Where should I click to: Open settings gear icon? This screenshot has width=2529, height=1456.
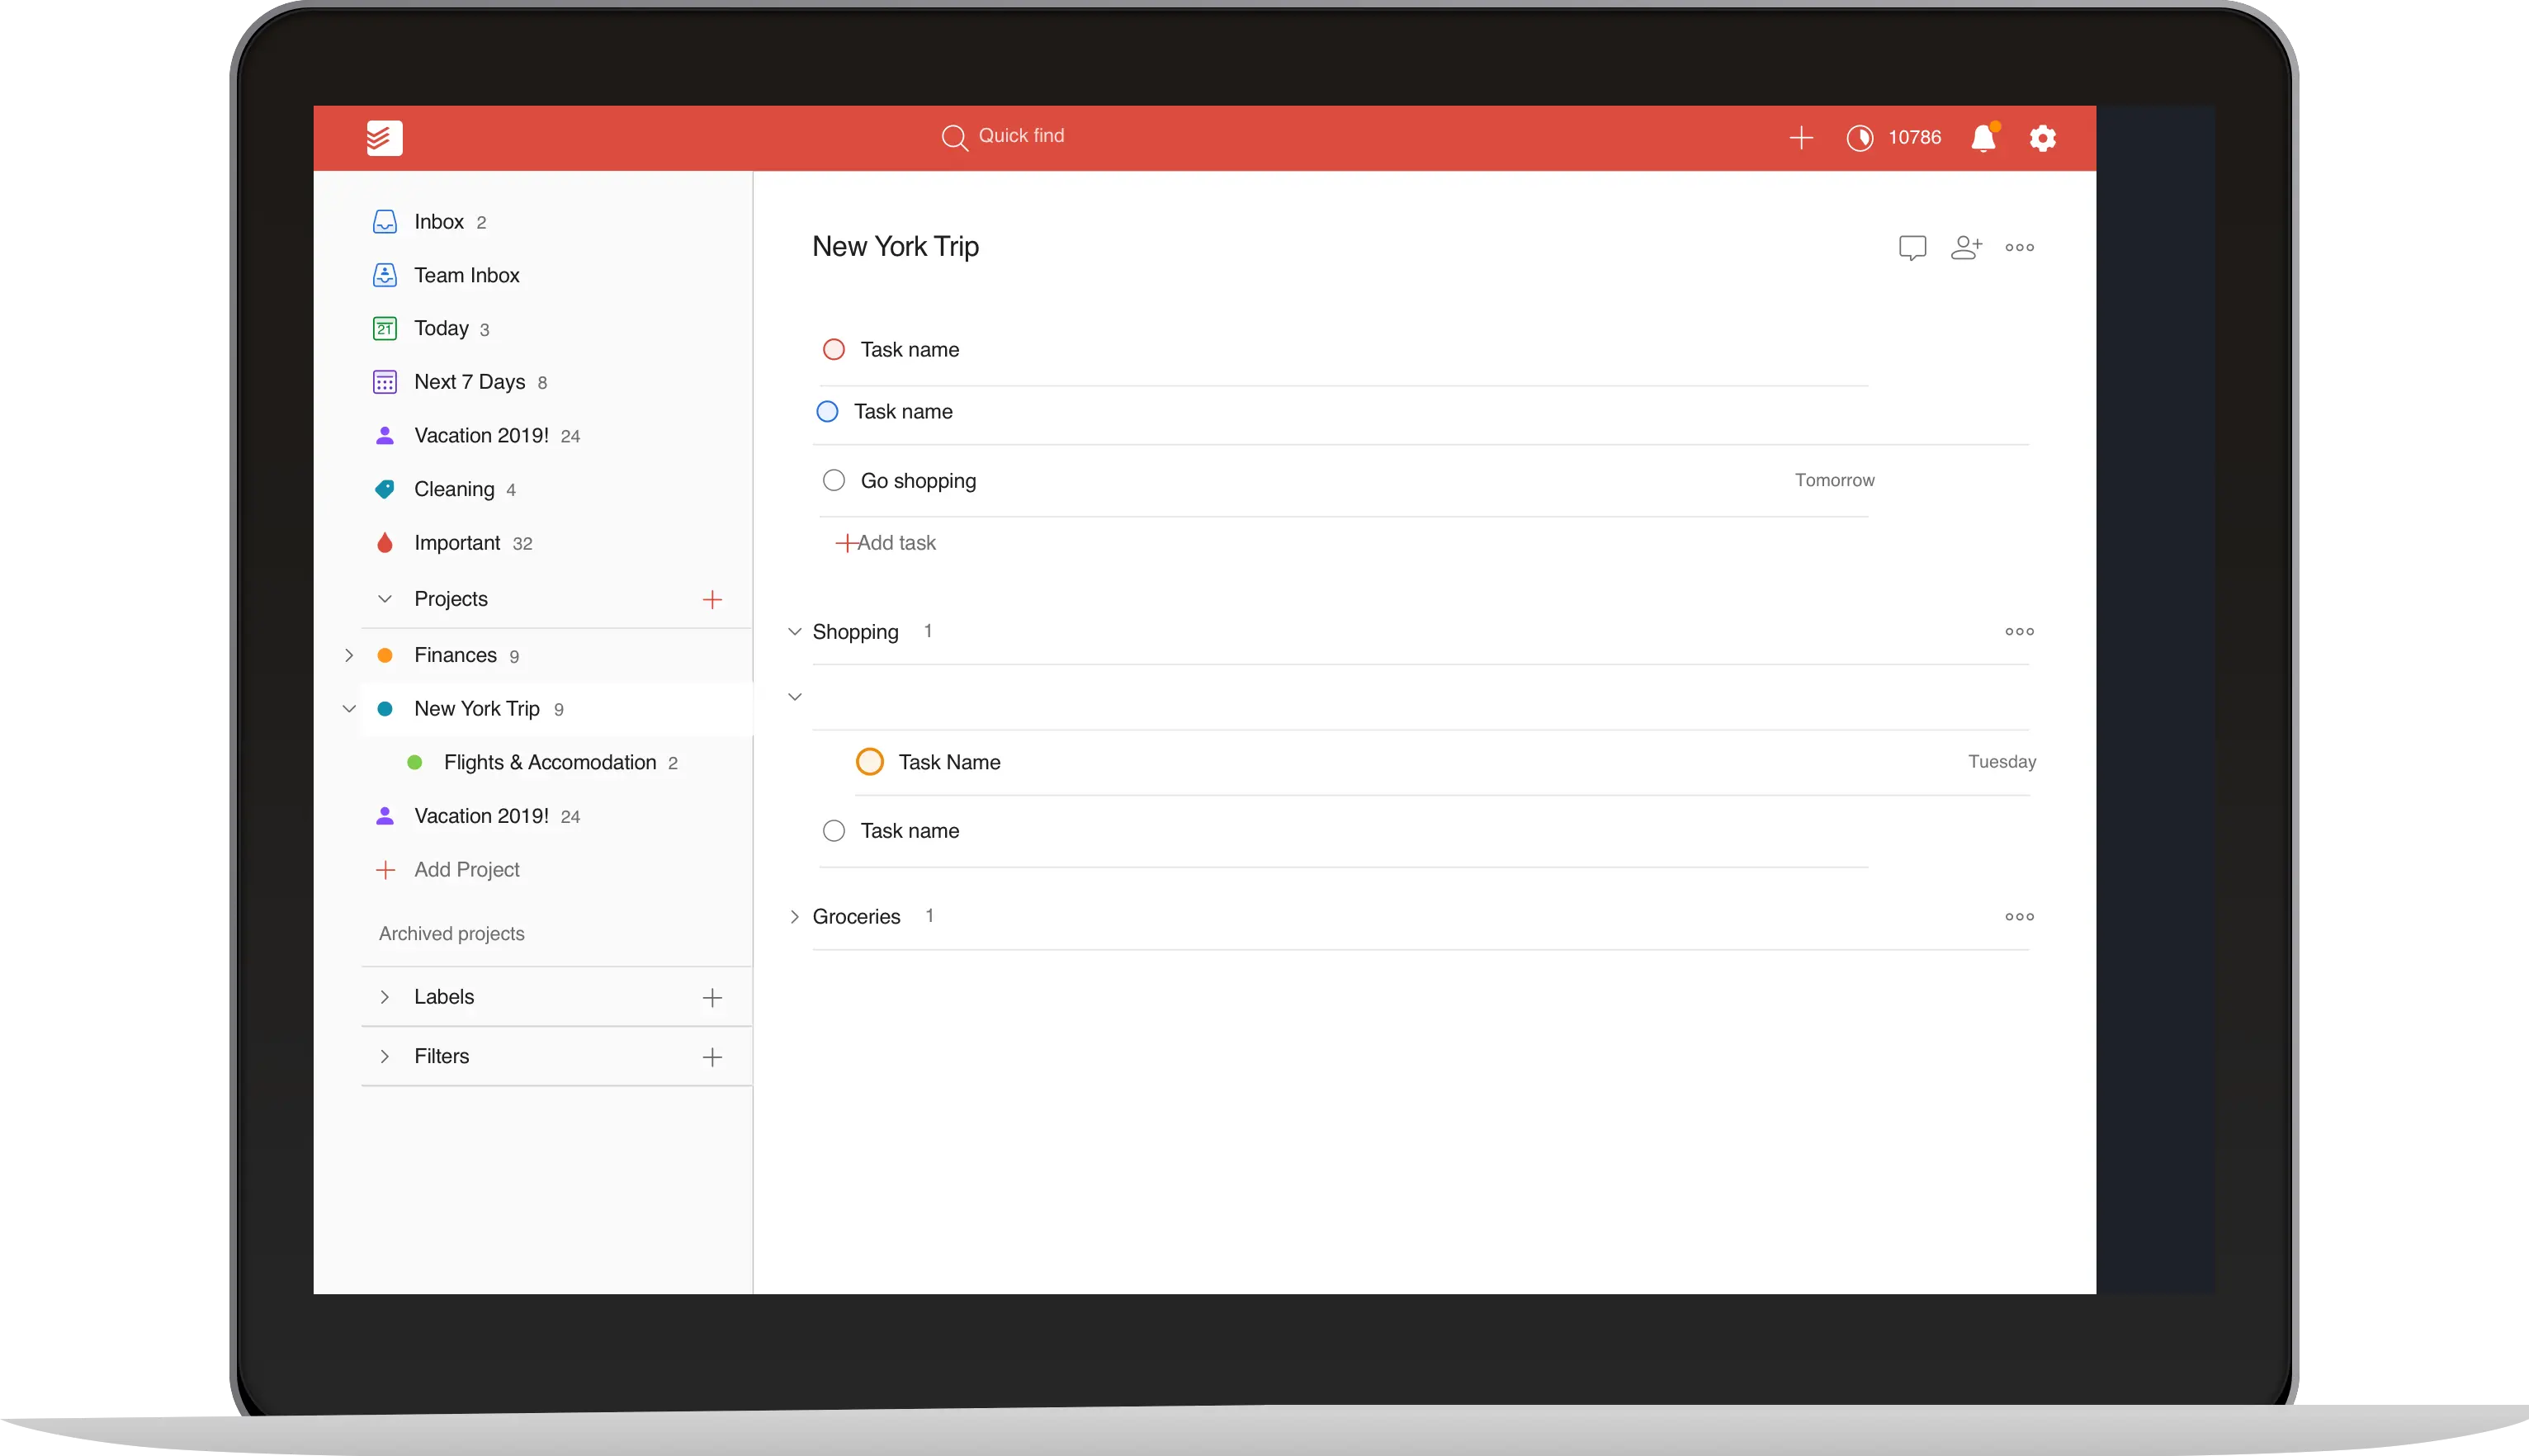2042,138
